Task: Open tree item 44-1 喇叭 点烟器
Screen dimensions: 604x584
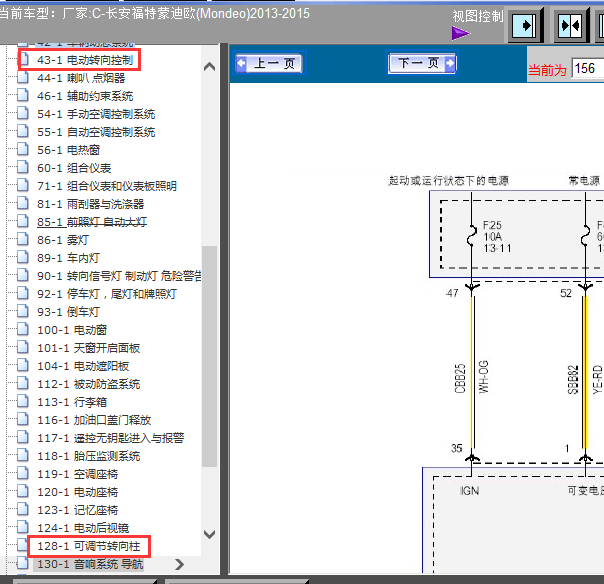Action: (x=81, y=78)
